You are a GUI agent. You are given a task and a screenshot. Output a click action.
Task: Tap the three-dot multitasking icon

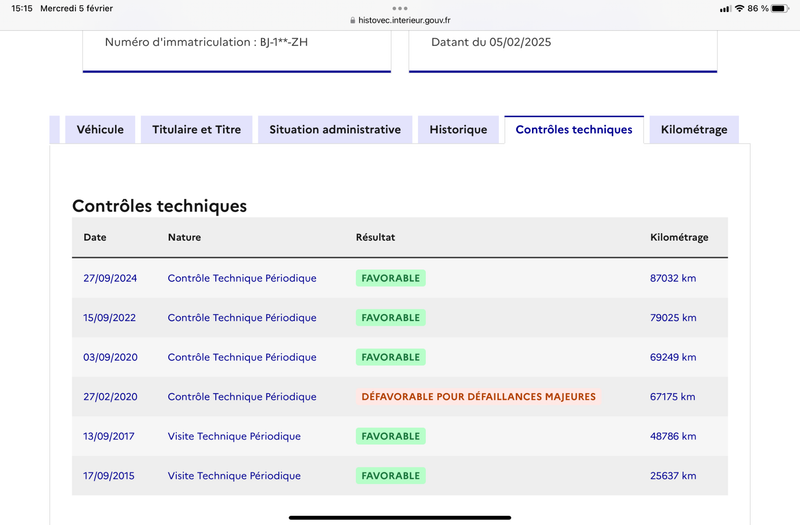click(x=399, y=8)
